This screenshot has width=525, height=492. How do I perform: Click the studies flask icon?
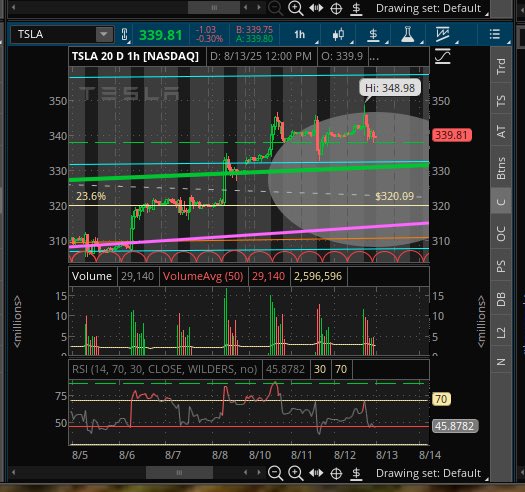coord(407,34)
